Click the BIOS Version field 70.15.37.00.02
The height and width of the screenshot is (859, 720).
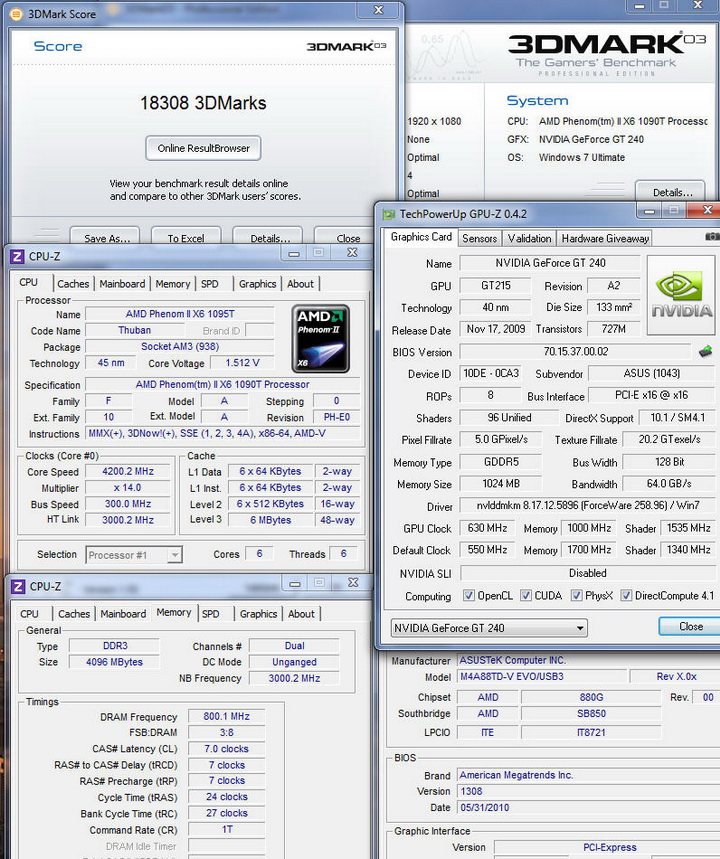576,352
